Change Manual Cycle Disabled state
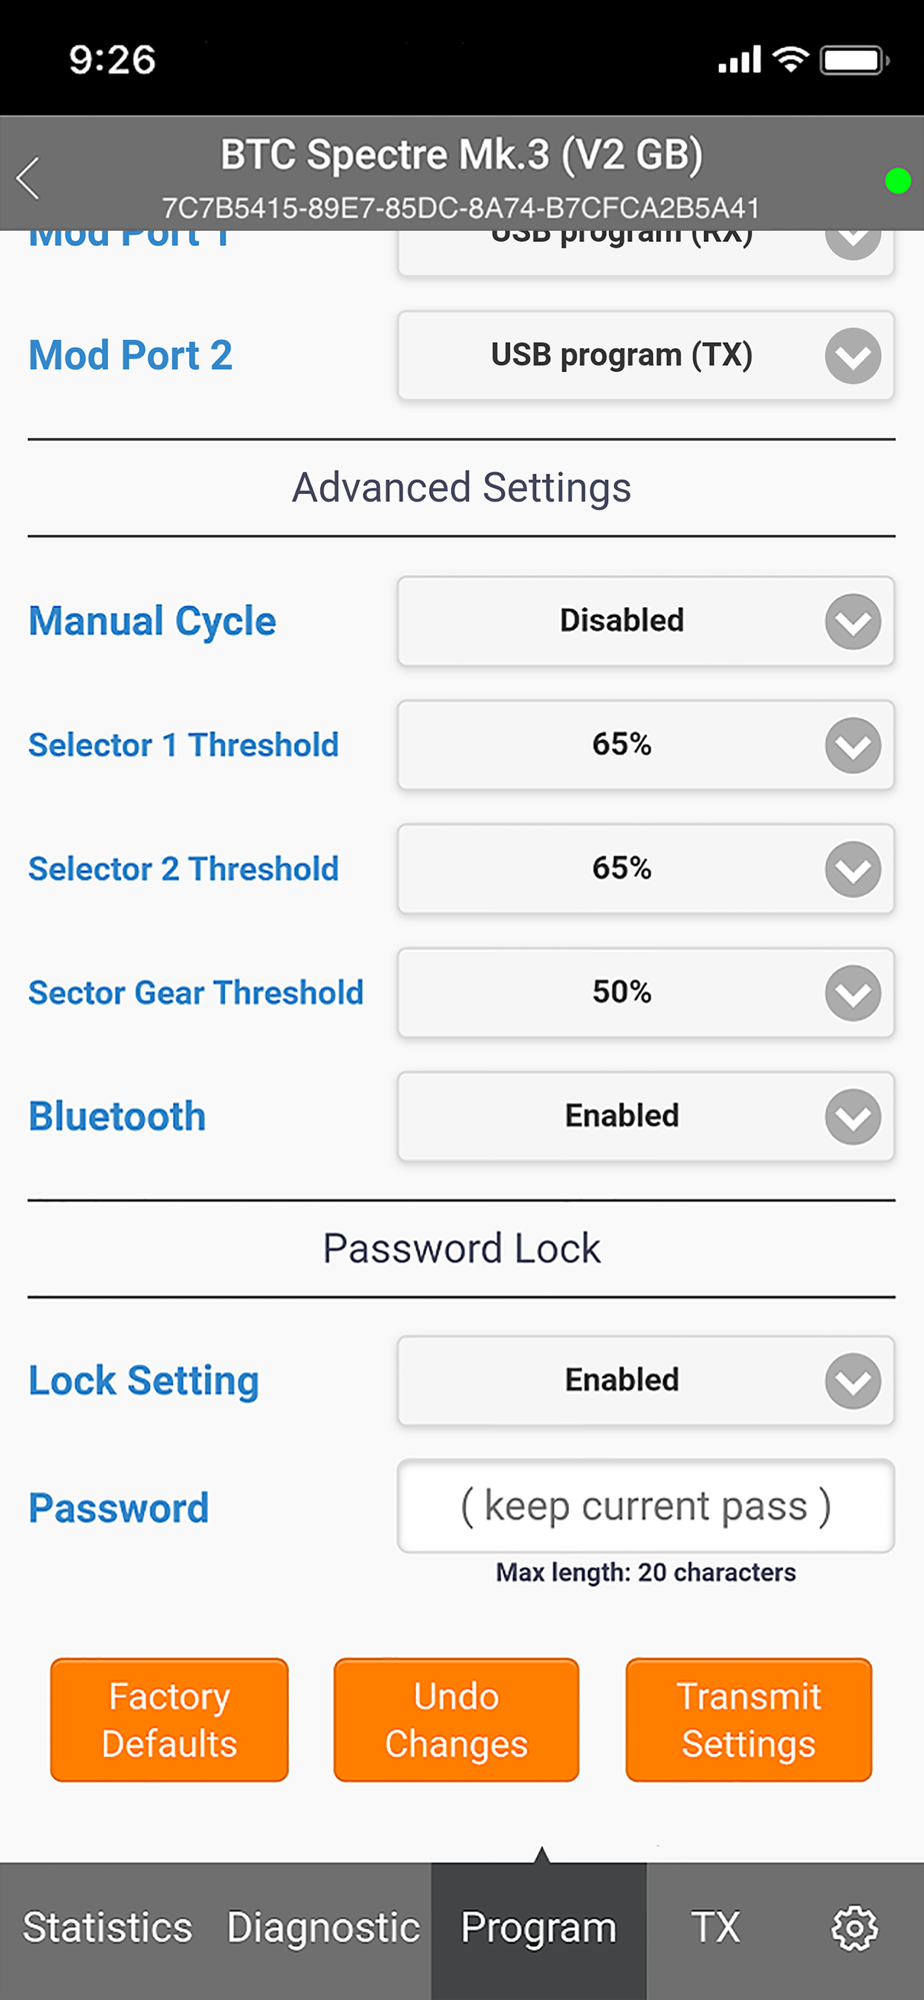The height and width of the screenshot is (2000, 924). click(x=646, y=621)
